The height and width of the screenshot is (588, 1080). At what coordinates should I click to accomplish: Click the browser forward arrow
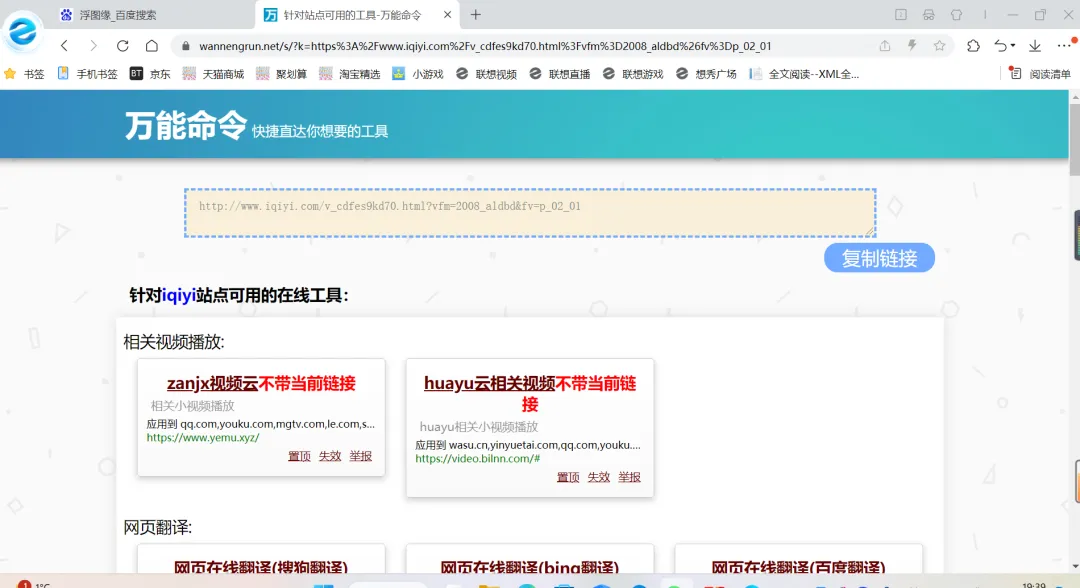[93, 46]
